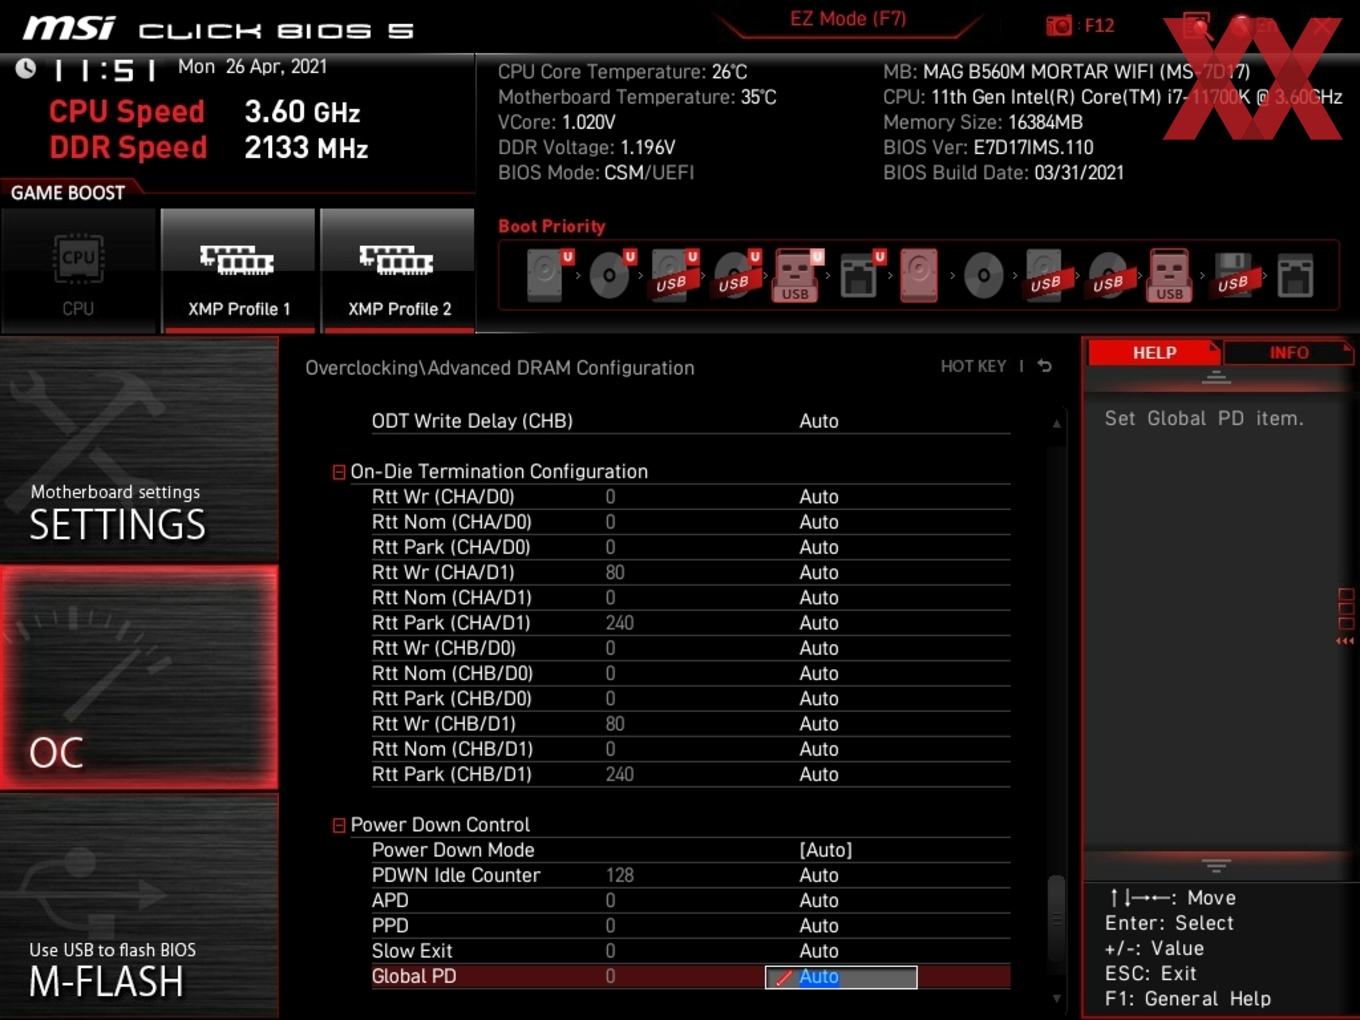
Task: Click the Global PD row label
Action: 414,976
